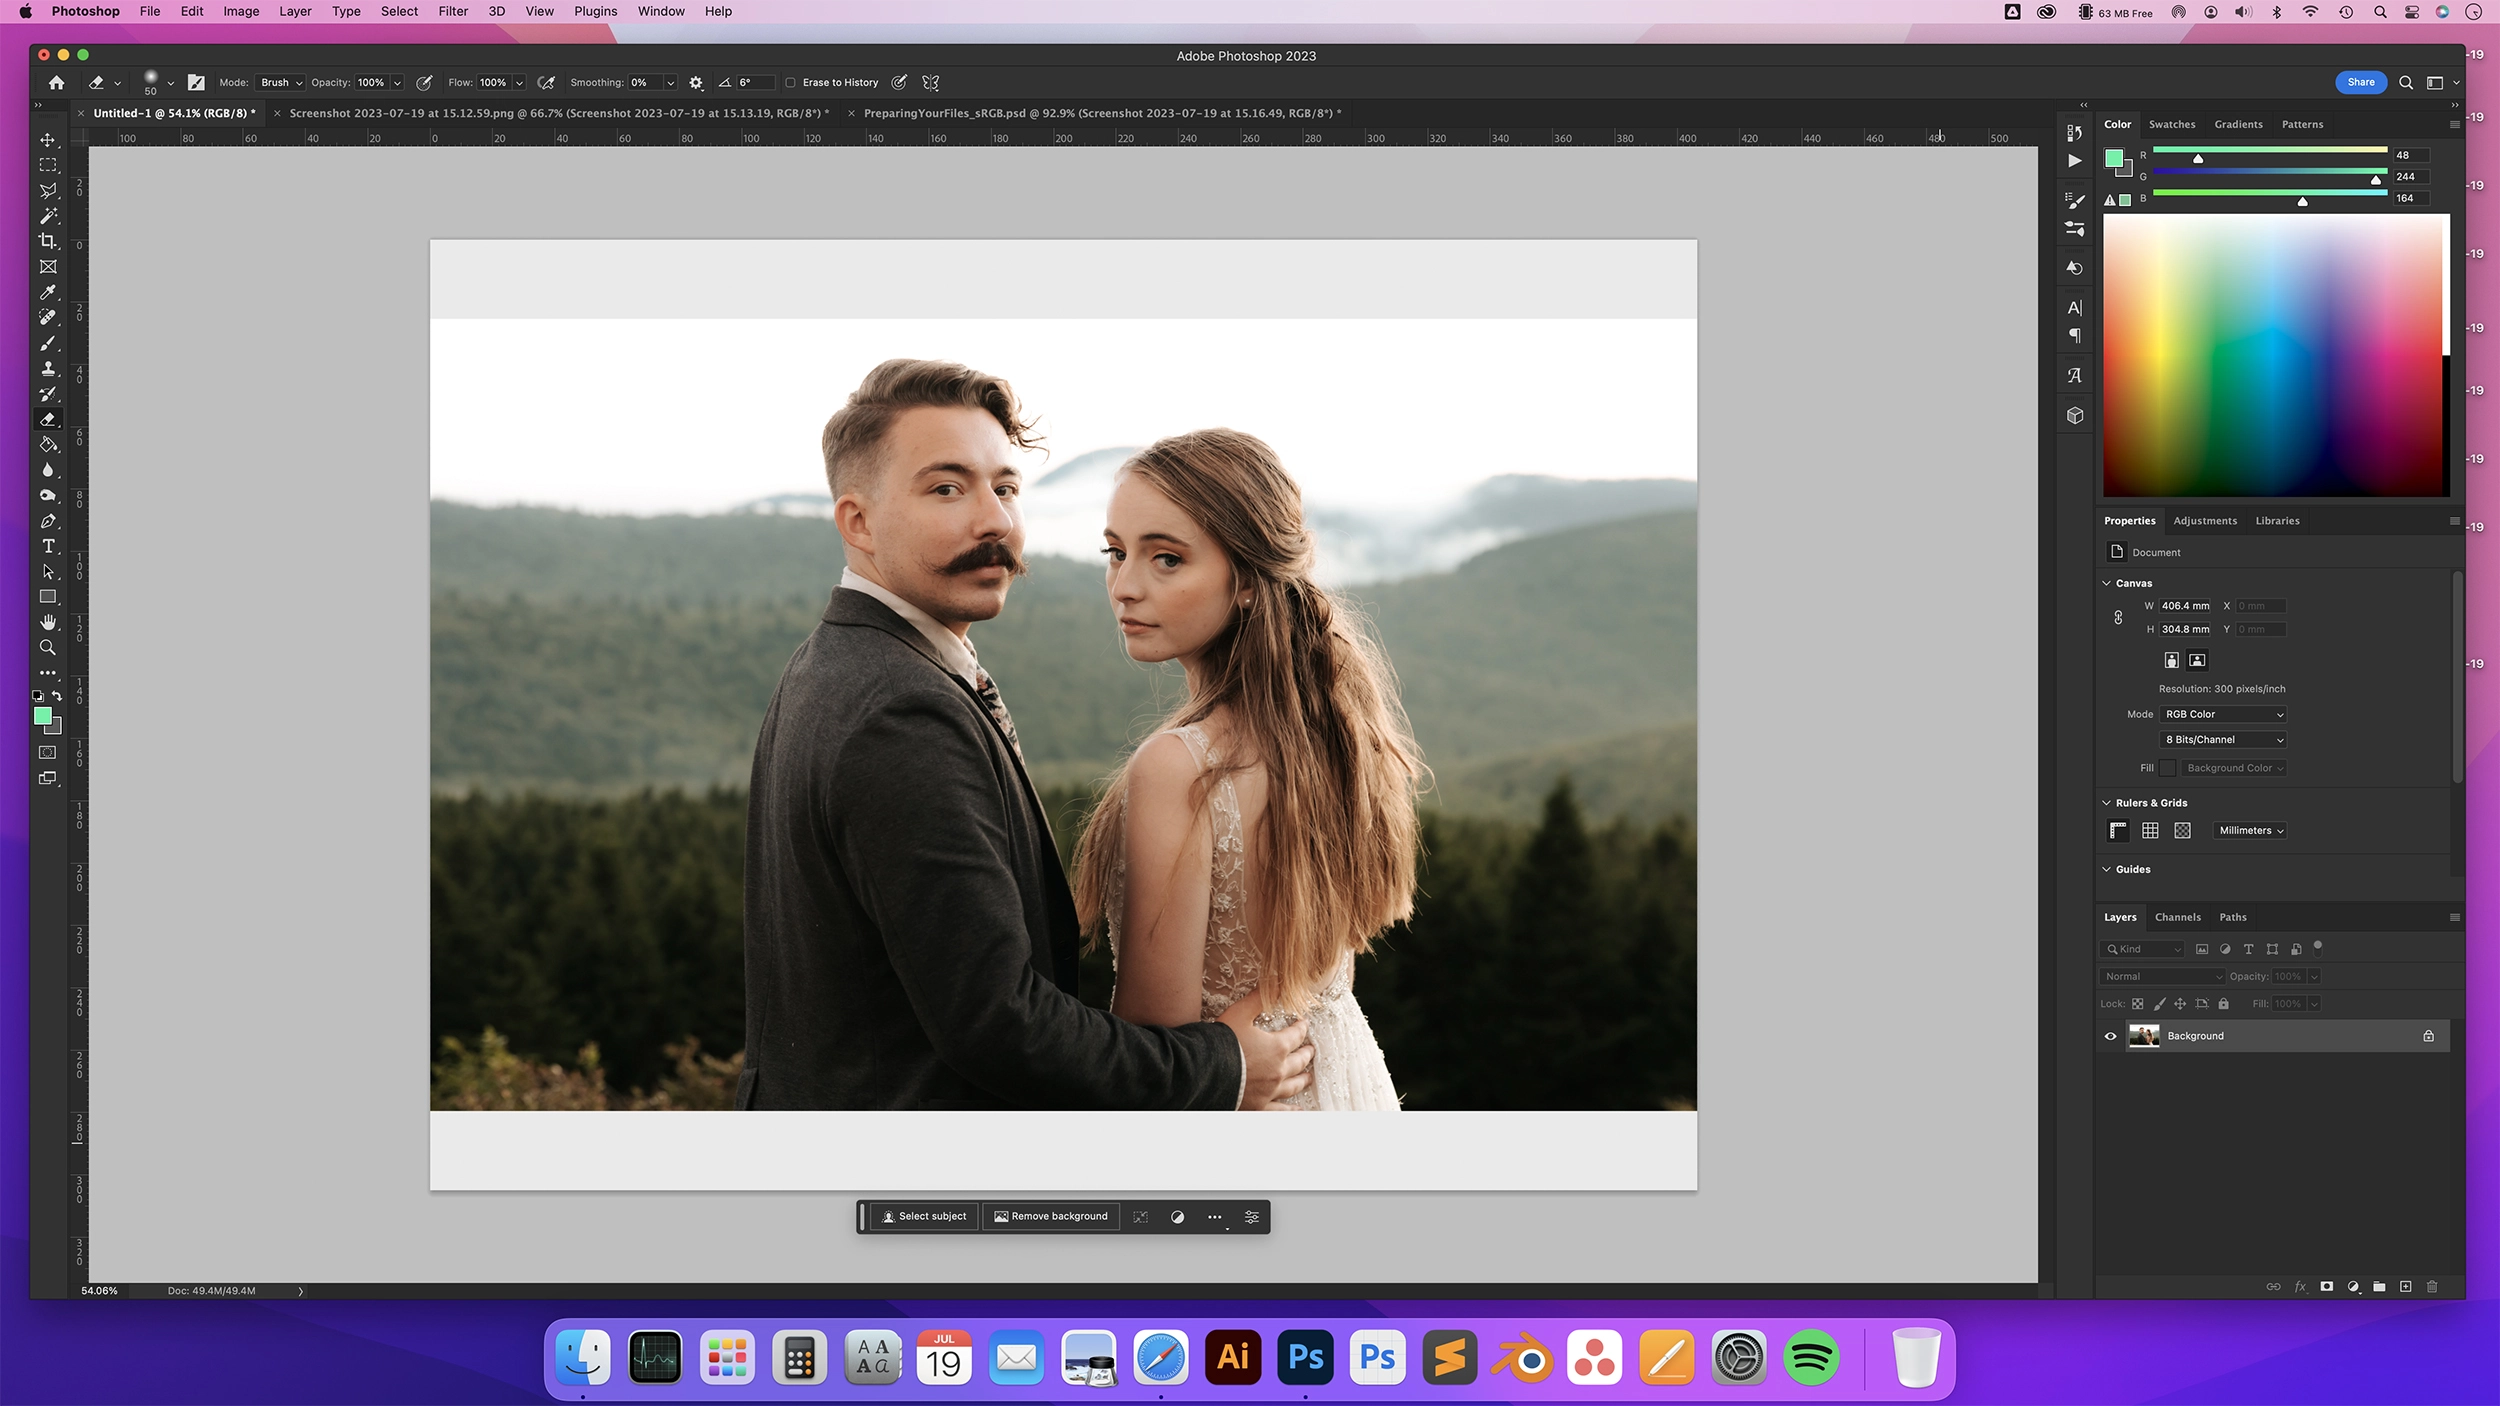
Task: Open smoothing options gear icon
Action: pyautogui.click(x=696, y=83)
